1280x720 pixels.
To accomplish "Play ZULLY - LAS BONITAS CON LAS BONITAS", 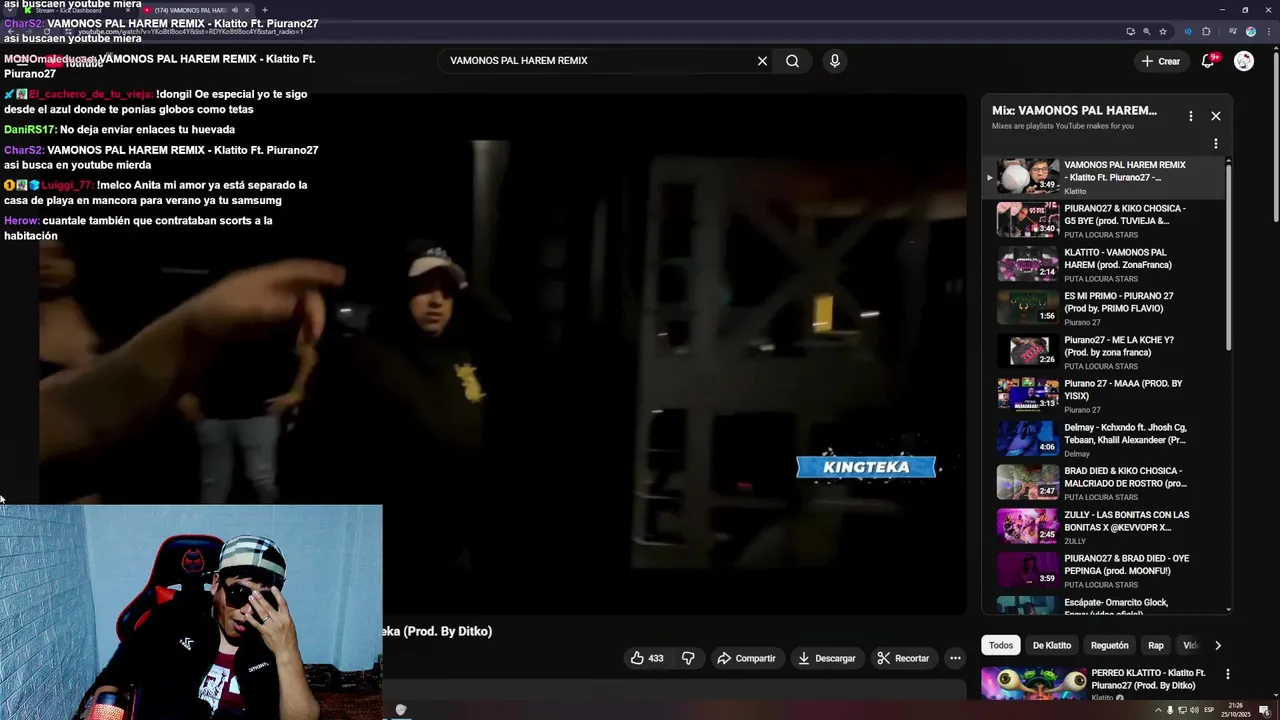I will [x=1103, y=527].
